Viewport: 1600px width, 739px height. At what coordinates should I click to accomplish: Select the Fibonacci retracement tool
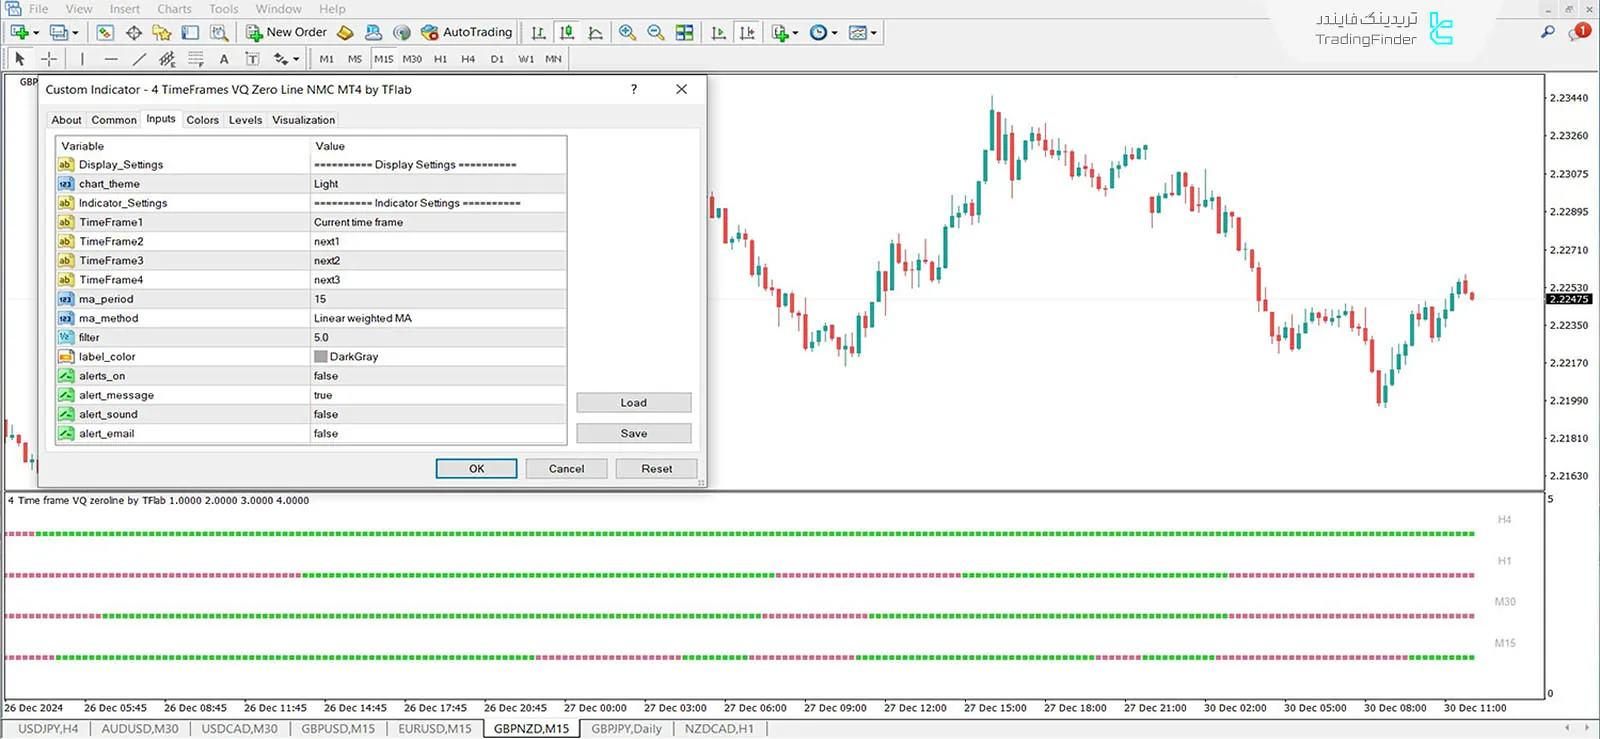click(196, 59)
